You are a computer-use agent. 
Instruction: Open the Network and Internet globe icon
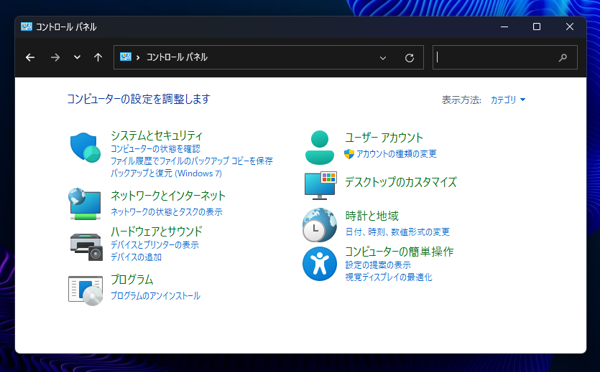coord(85,204)
